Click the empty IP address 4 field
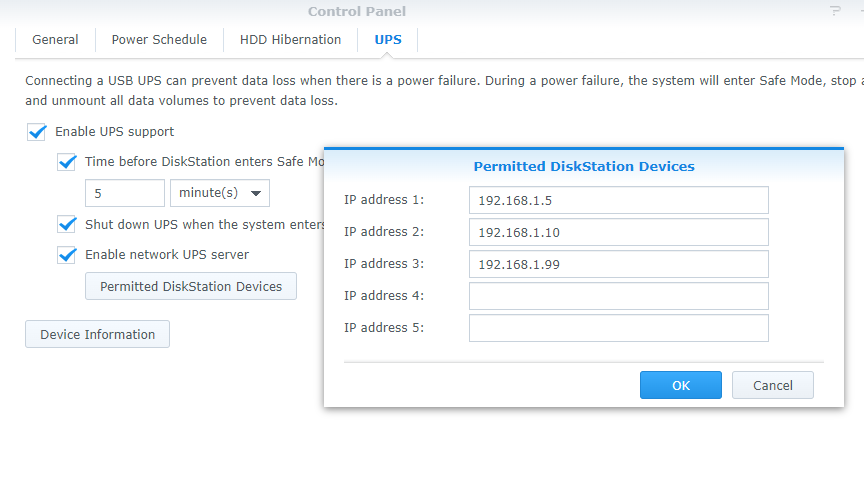Viewport: 864px width, 478px height. pyautogui.click(x=618, y=296)
